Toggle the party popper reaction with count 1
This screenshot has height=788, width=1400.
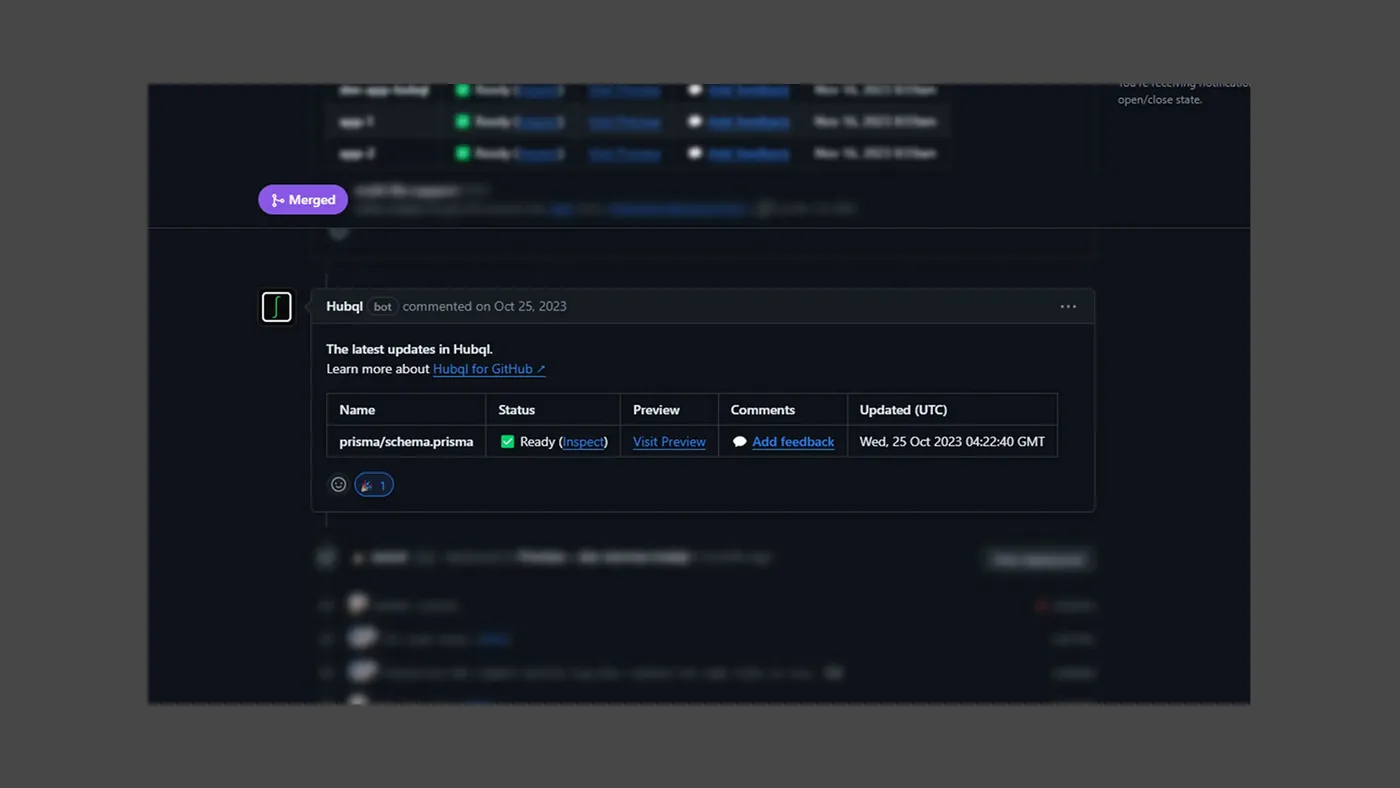pyautogui.click(x=374, y=485)
